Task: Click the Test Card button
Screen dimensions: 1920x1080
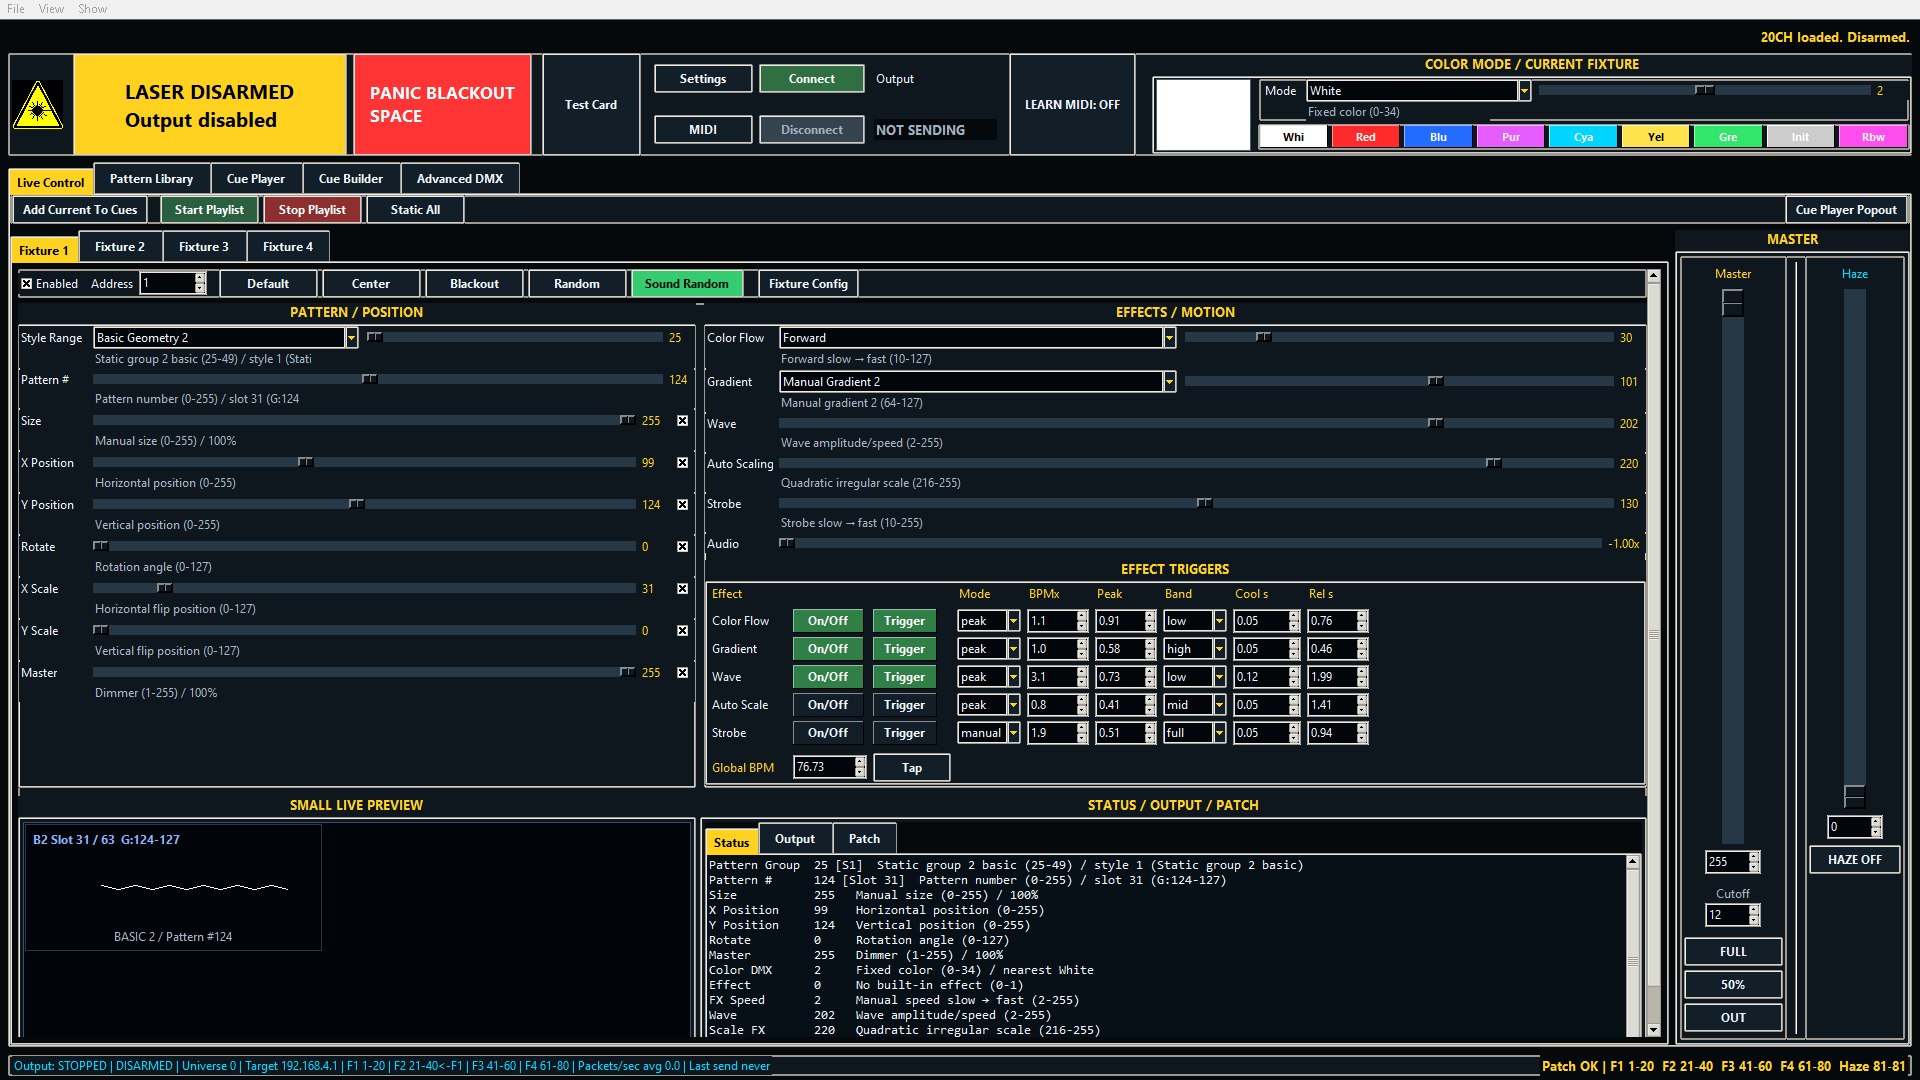Action: point(591,105)
